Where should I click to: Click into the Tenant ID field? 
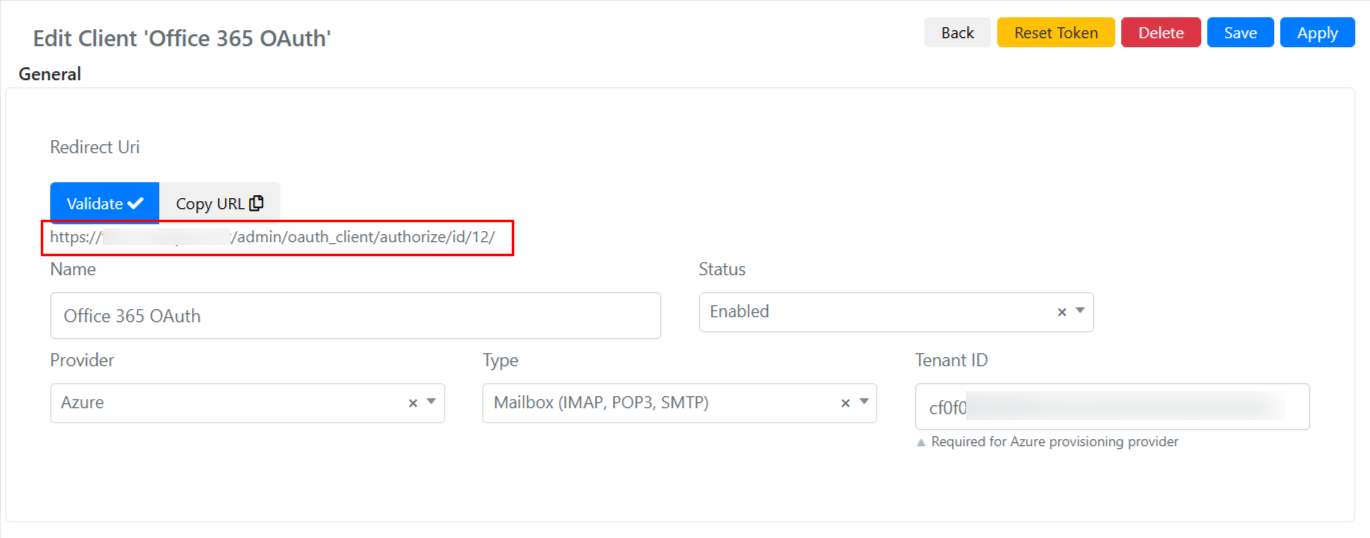click(x=1112, y=407)
